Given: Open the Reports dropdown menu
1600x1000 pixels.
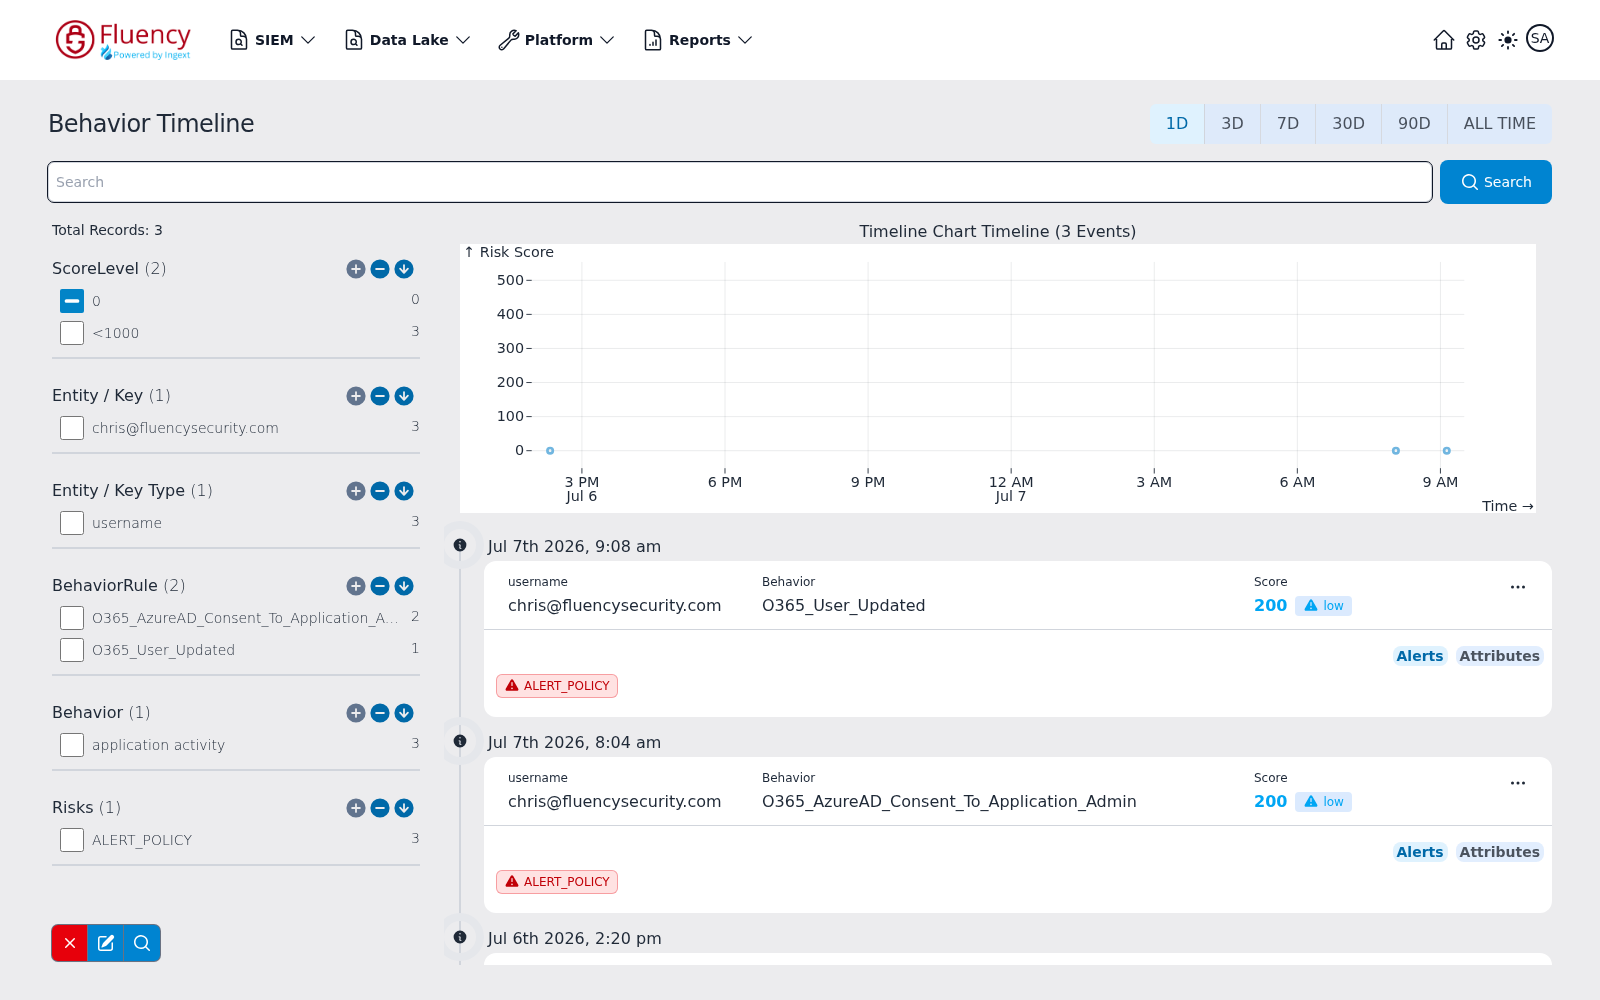Looking at the screenshot, I should tap(698, 40).
